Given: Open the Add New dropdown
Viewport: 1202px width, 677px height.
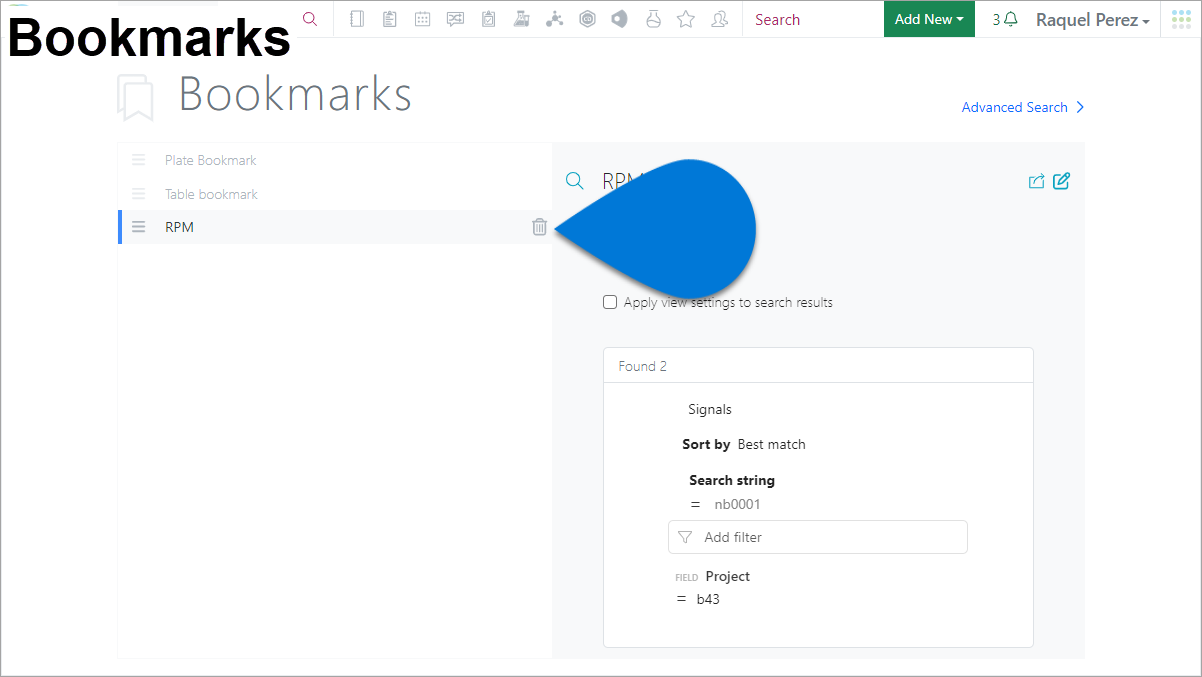Looking at the screenshot, I should click(929, 19).
